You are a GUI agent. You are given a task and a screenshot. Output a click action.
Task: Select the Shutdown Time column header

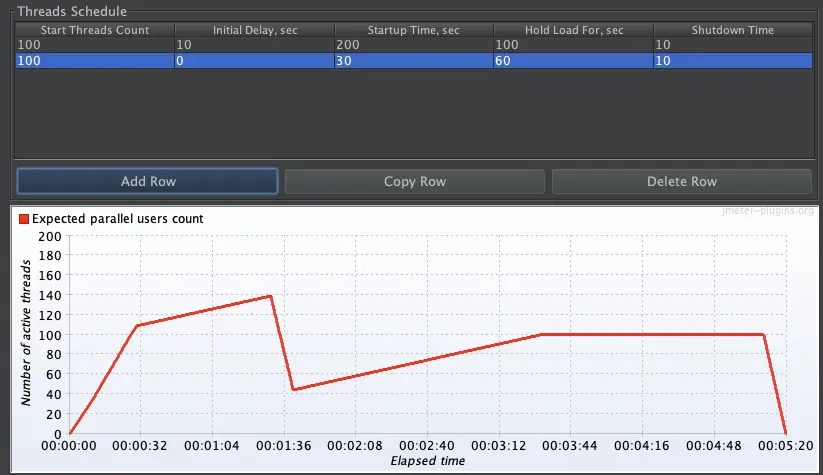733,30
